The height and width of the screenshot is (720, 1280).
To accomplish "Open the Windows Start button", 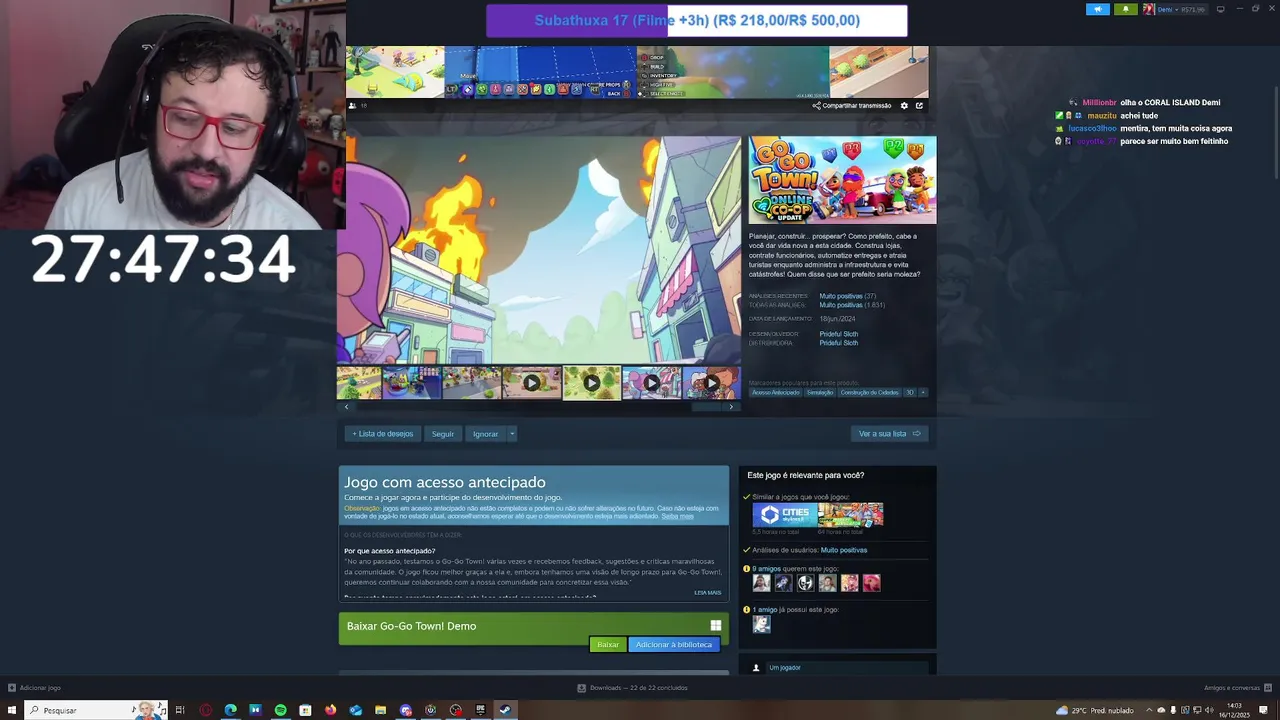I will 12,710.
